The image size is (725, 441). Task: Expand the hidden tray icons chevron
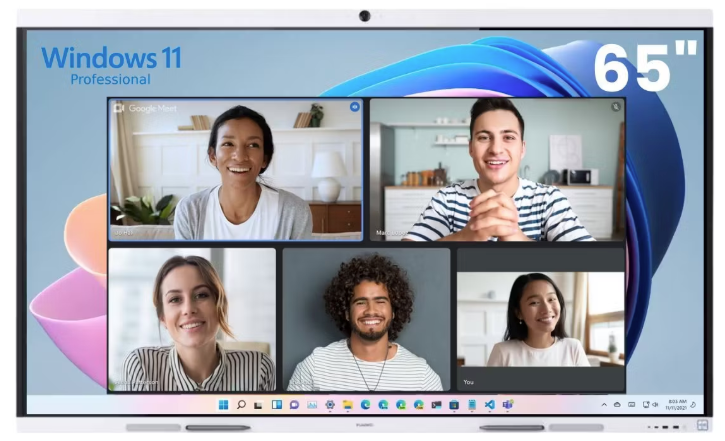click(604, 405)
